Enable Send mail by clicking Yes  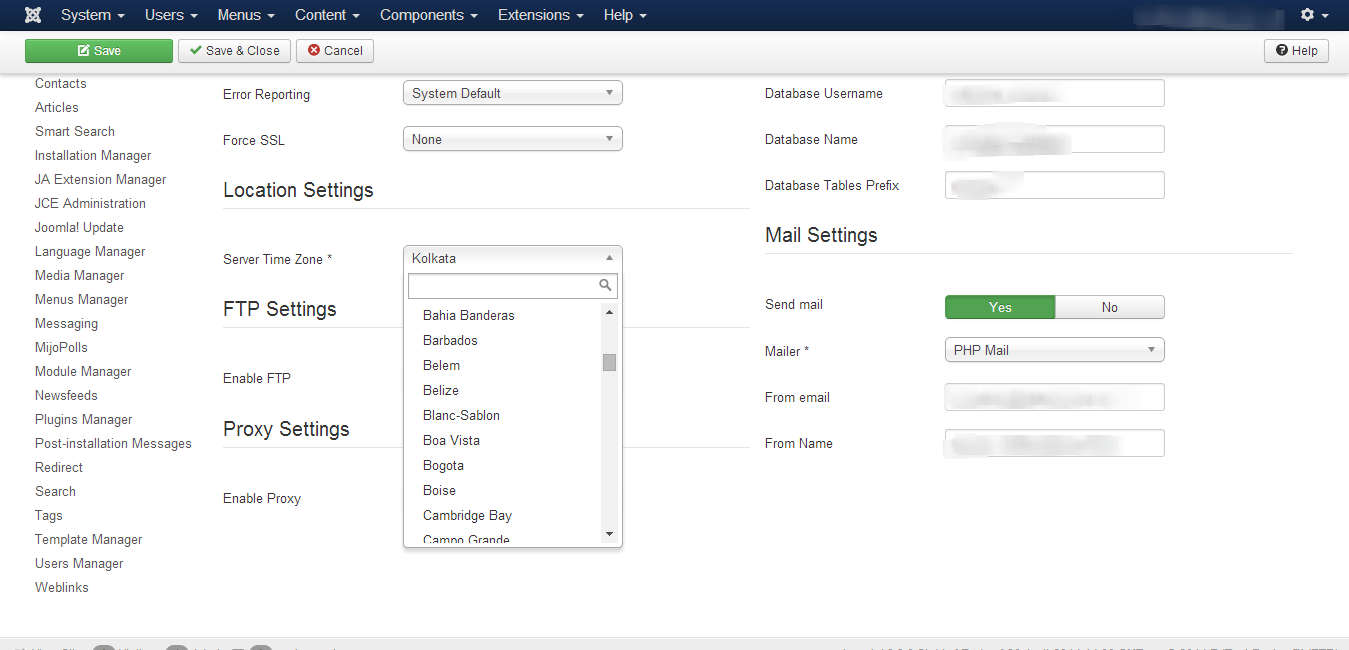tap(999, 307)
